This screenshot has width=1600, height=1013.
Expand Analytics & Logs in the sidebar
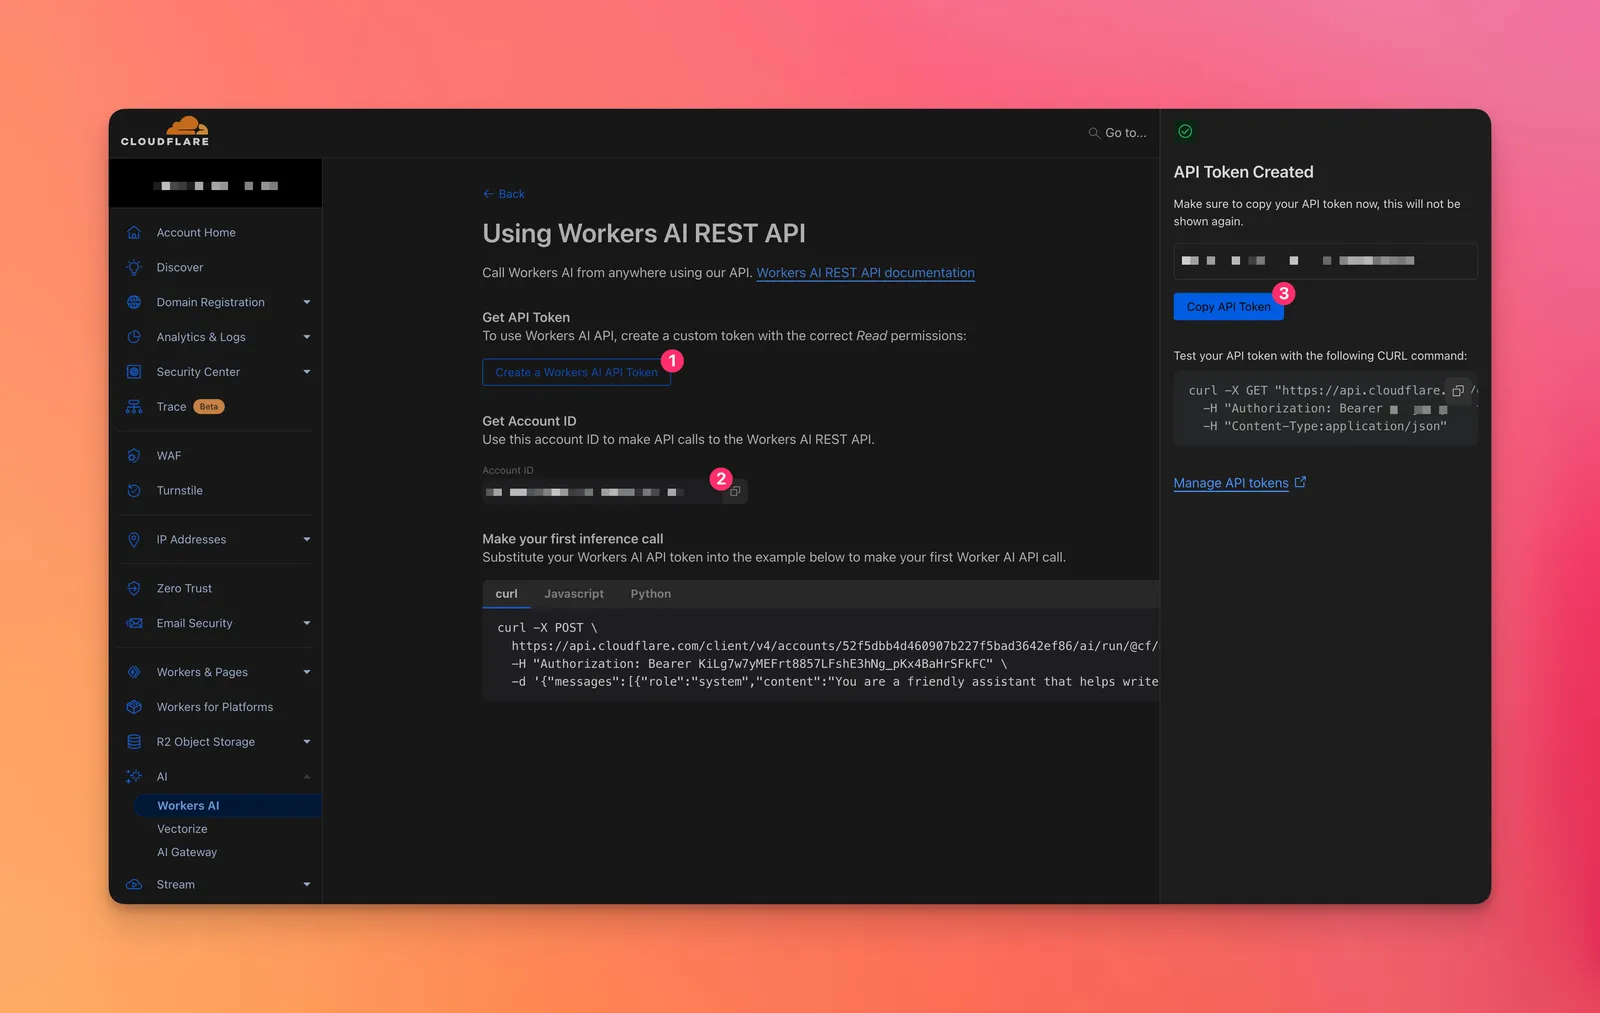(306, 337)
